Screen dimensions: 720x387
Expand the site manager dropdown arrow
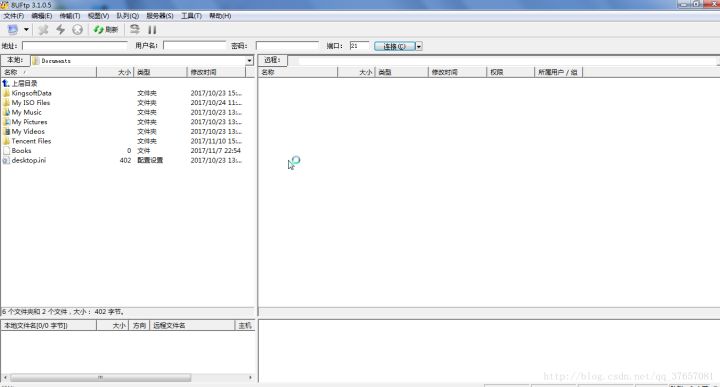tap(26, 30)
